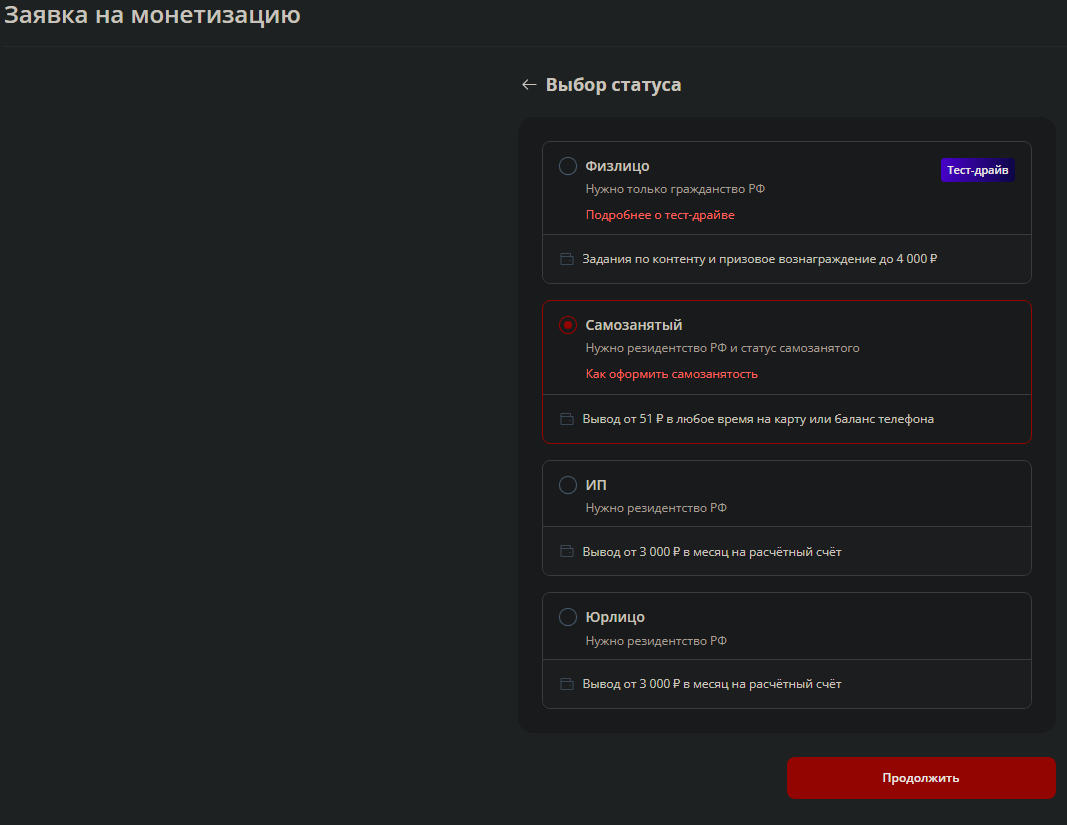Click the Физлицо option label
Image resolution: width=1067 pixels, height=825 pixels.
point(617,166)
